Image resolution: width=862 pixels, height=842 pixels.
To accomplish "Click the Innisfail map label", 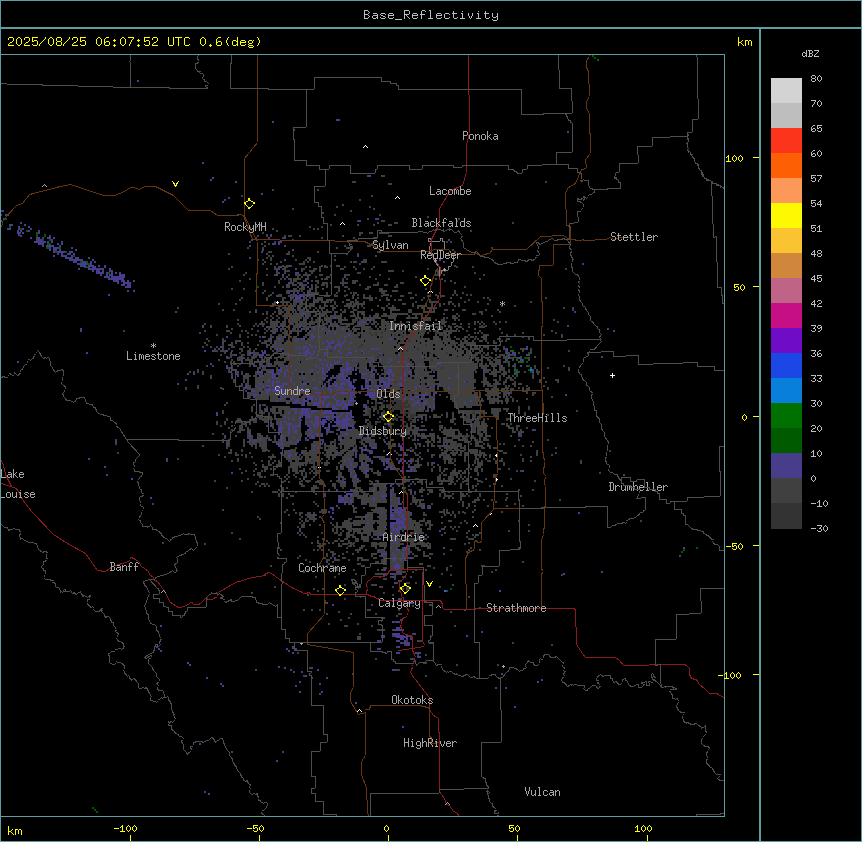I will (x=415, y=326).
